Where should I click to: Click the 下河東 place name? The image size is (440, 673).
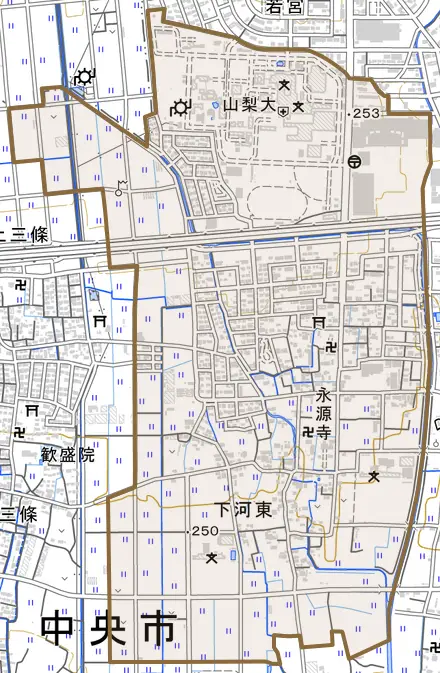tap(243, 510)
